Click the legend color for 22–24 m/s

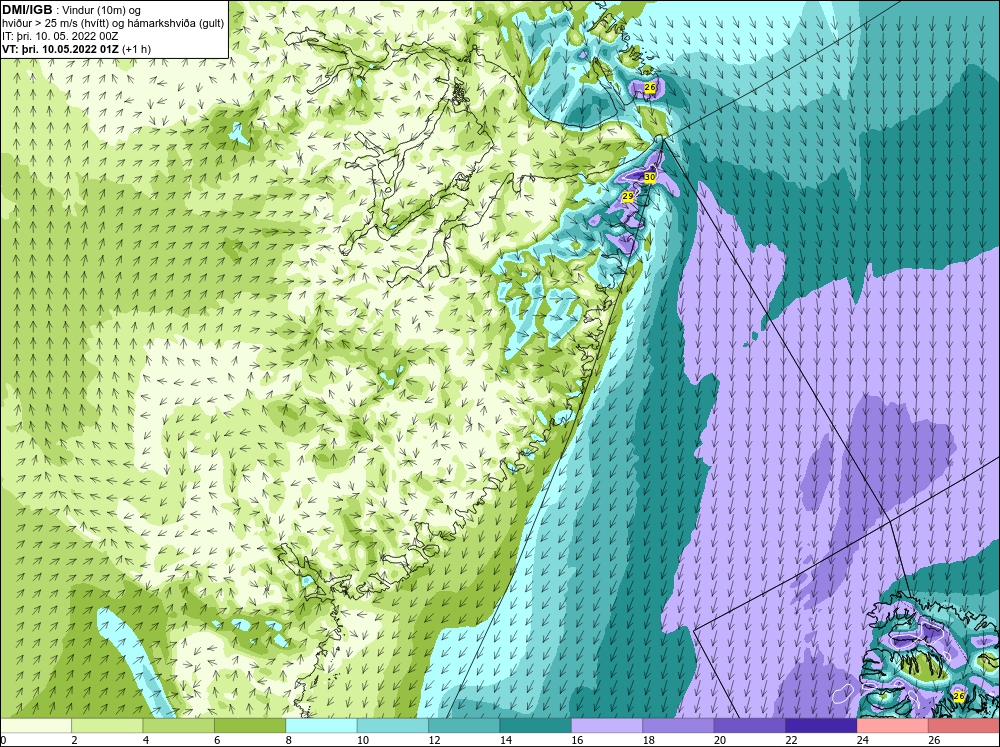point(821,726)
